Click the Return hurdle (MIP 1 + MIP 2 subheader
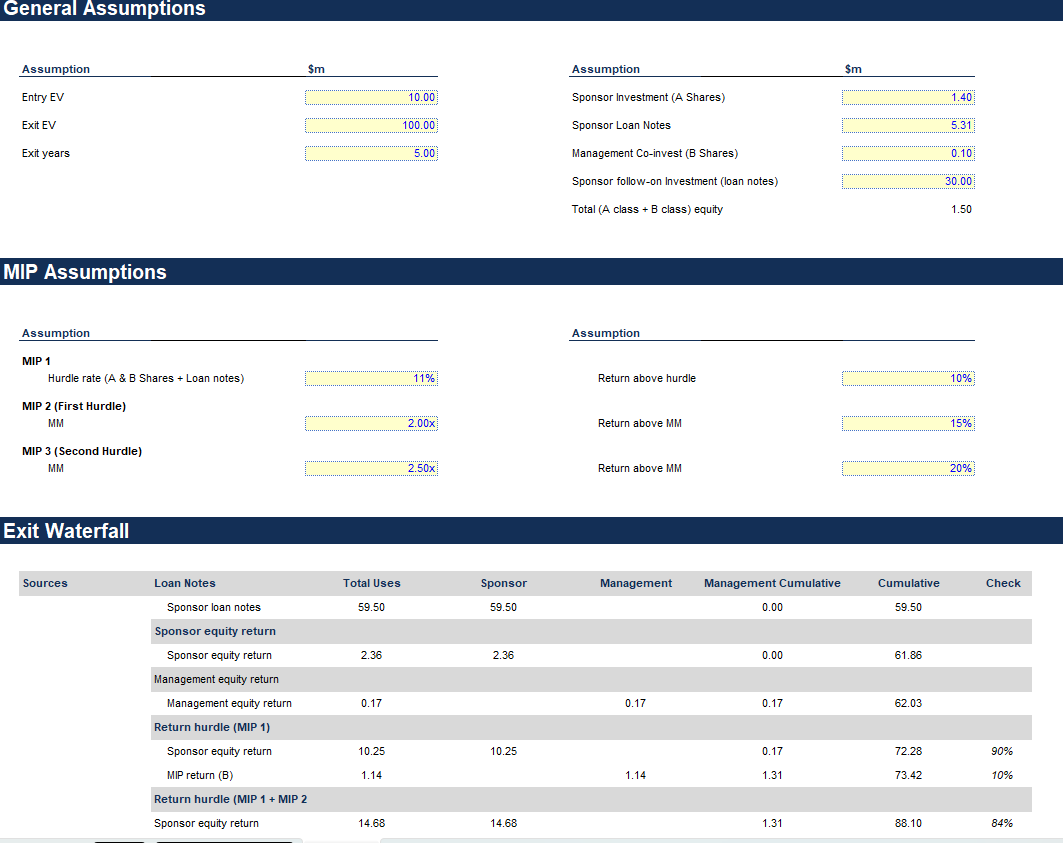 pyautogui.click(x=590, y=800)
